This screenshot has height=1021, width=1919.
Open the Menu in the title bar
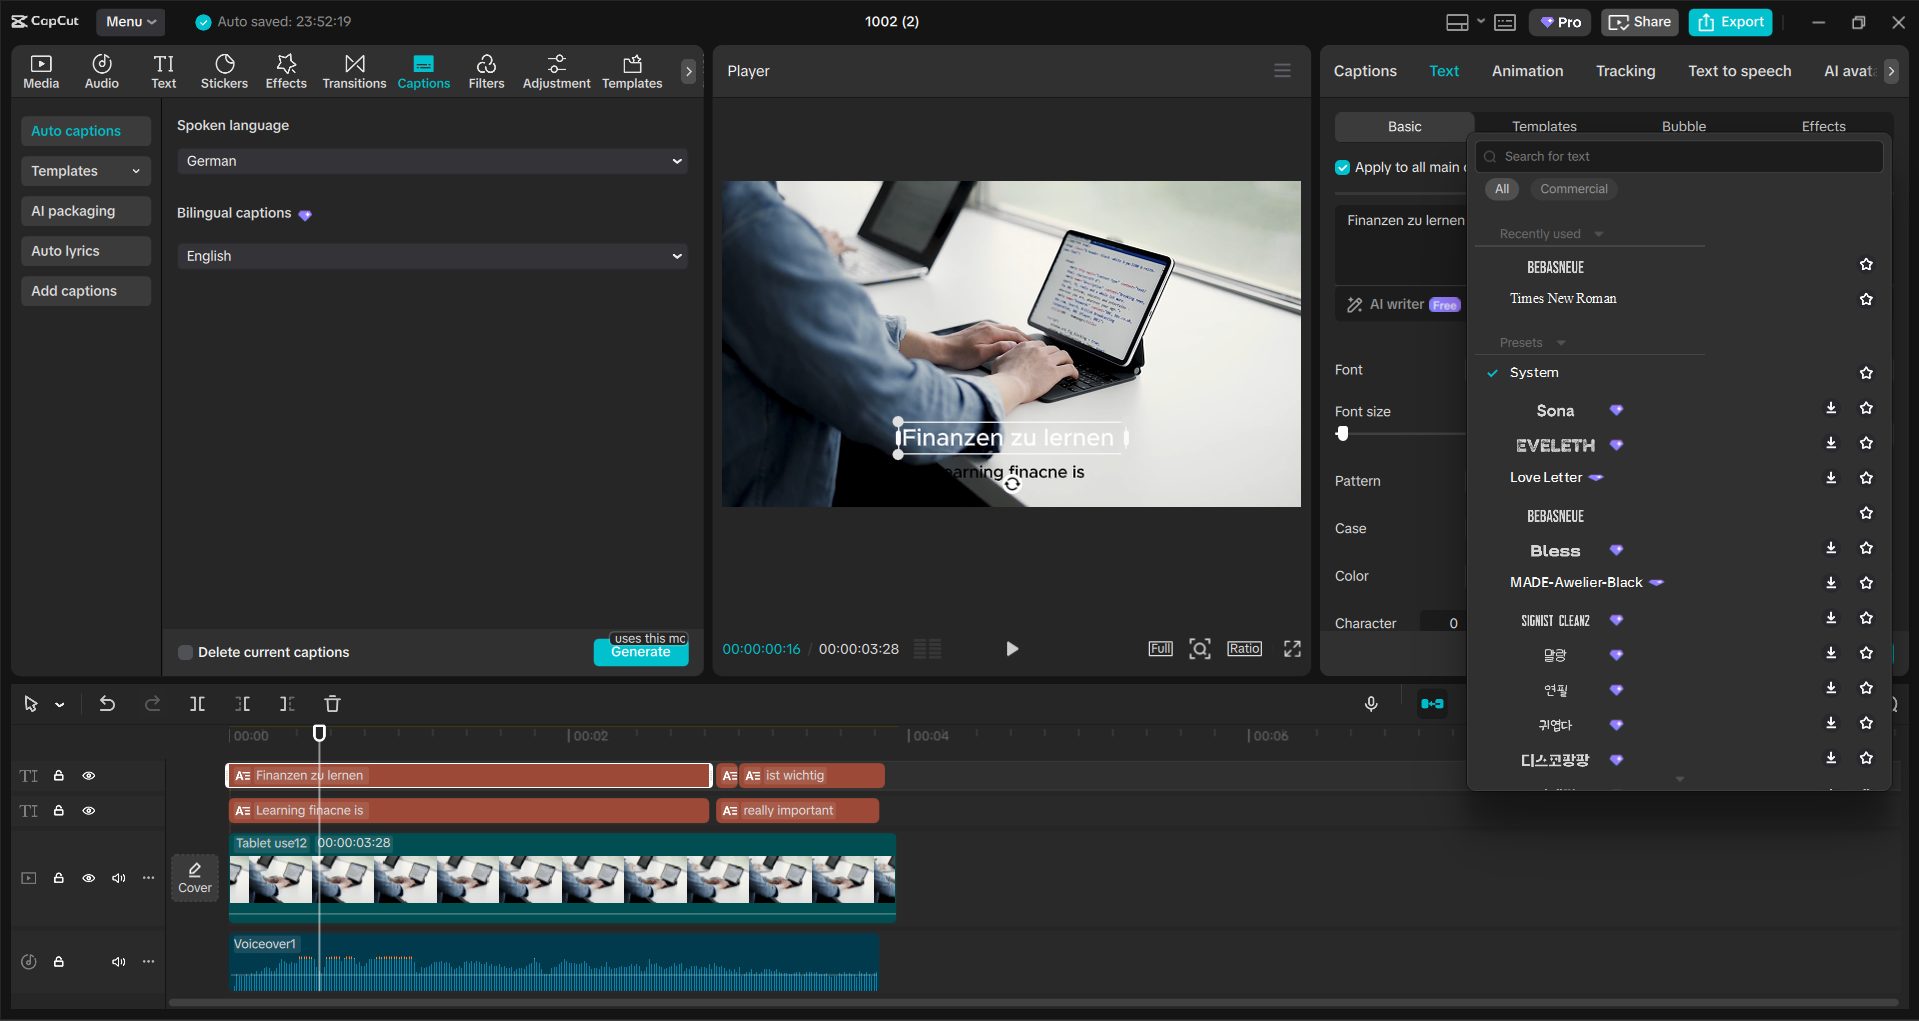(130, 22)
